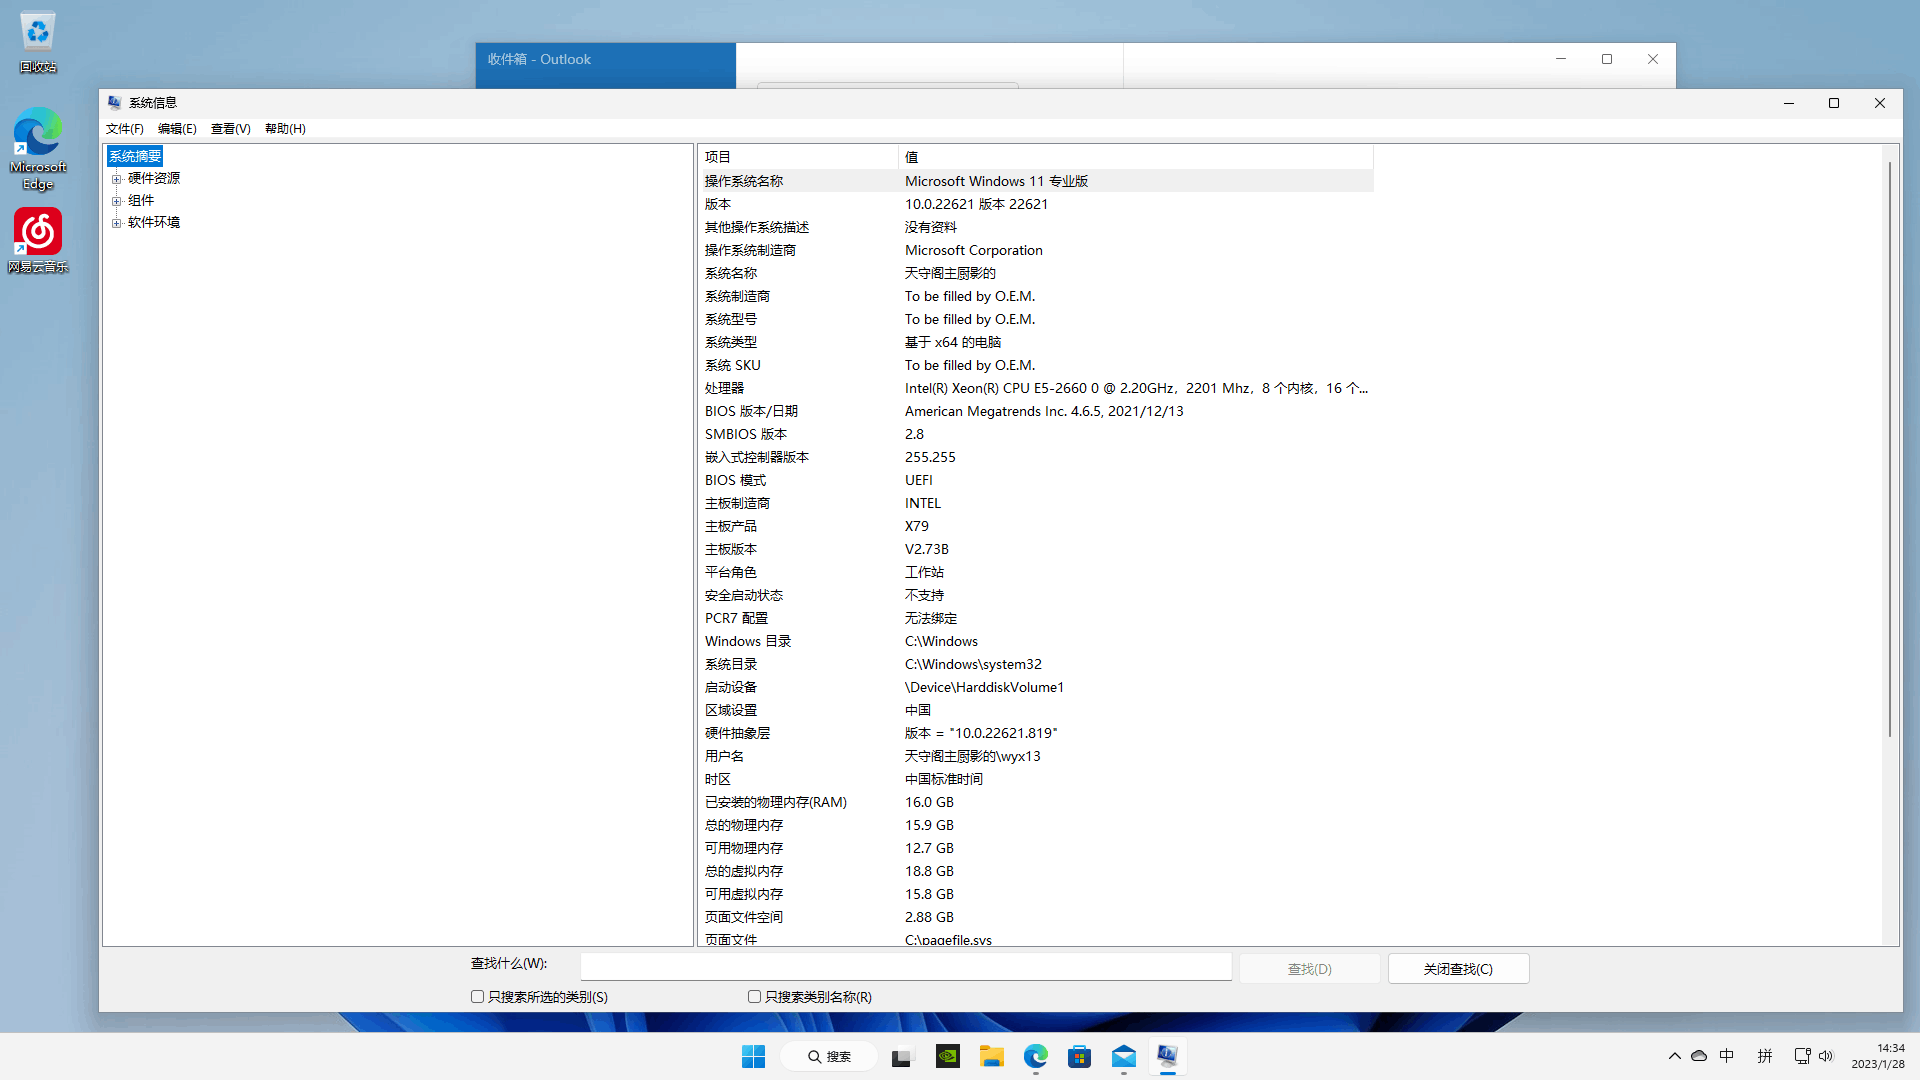Viewport: 1920px width, 1080px height.
Task: Open the 网易云音乐 desktop shortcut
Action: (x=38, y=241)
